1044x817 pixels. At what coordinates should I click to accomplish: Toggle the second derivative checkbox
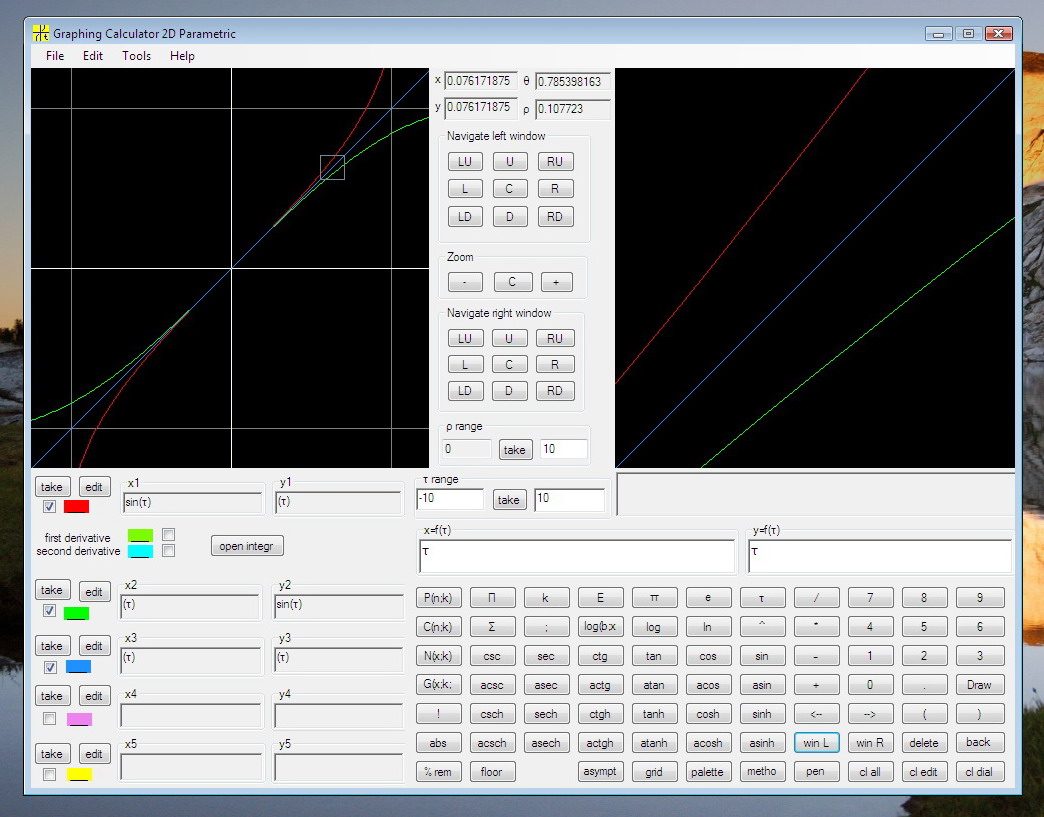tap(168, 551)
